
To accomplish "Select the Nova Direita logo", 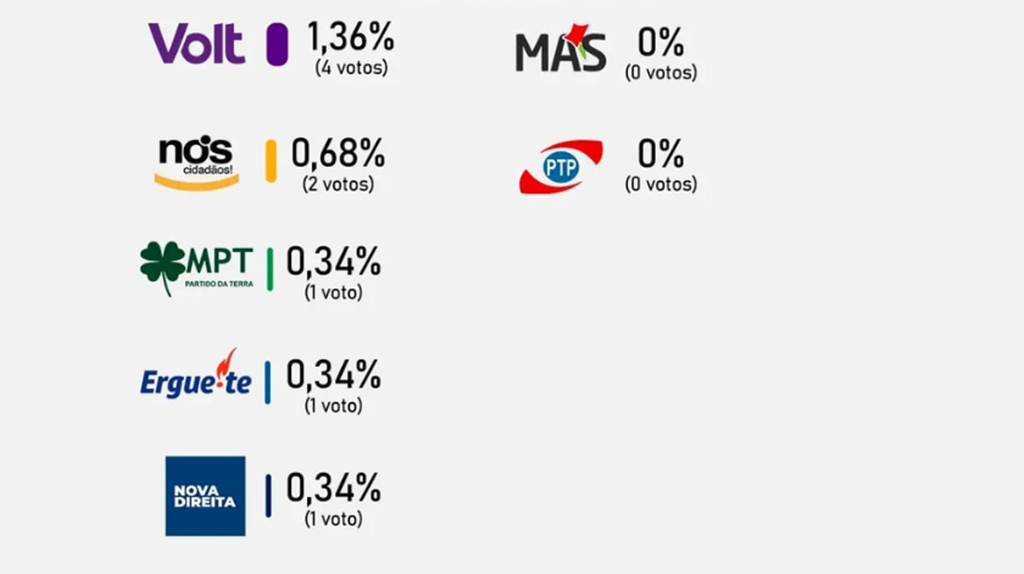I will pos(205,496).
